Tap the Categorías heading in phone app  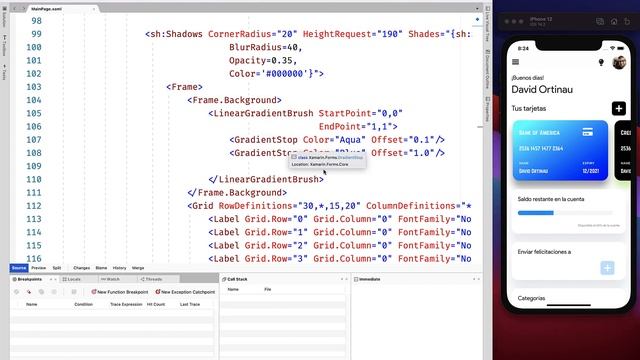point(531,298)
